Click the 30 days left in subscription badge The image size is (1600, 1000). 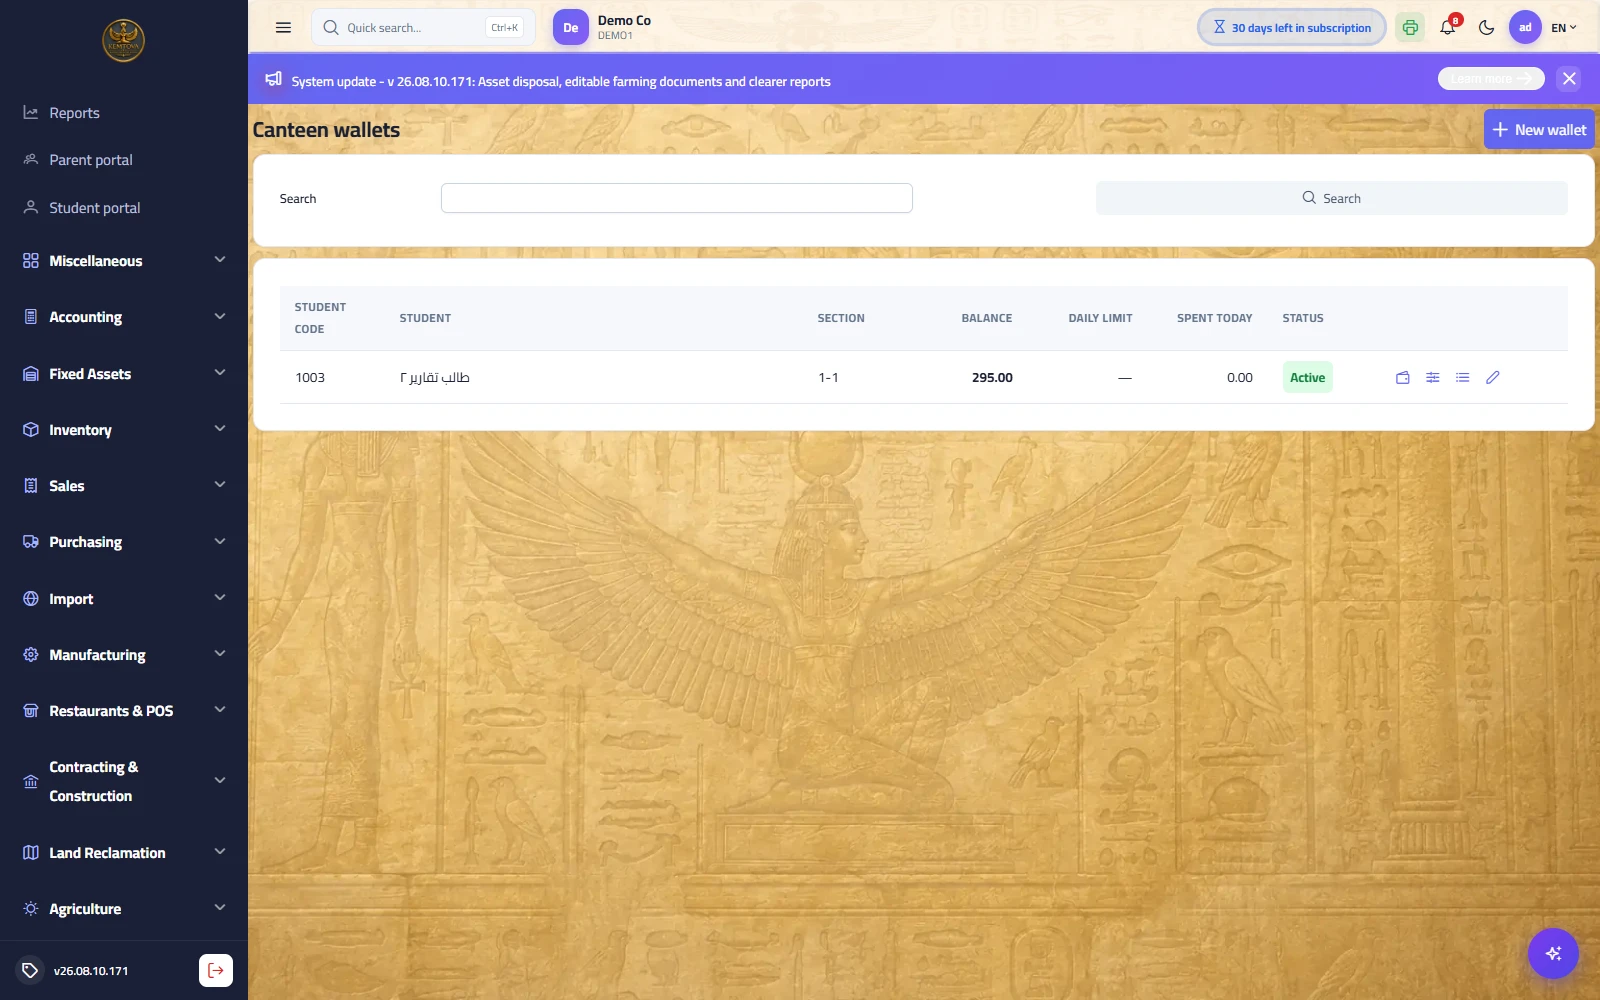1292,28
